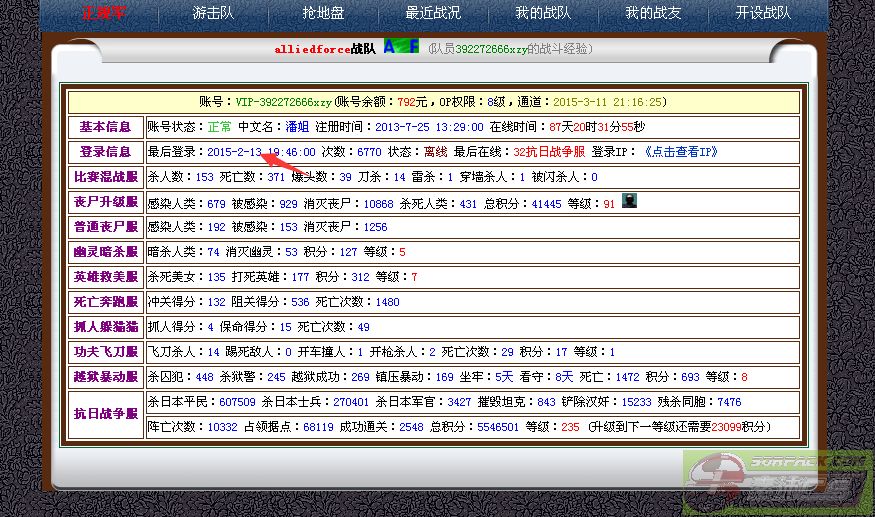Click the 抗日战争服 server label

click(x=105, y=414)
